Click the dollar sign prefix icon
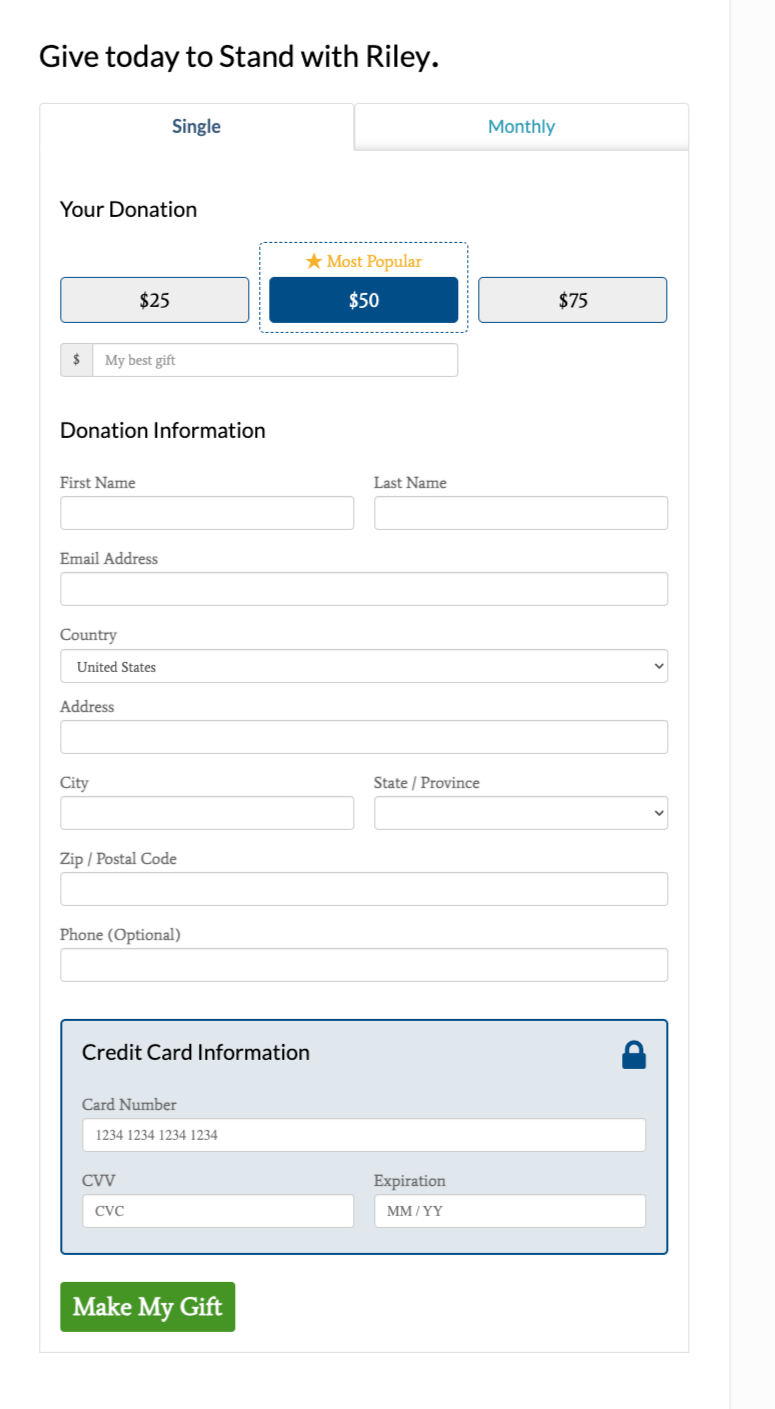Viewport: 775px width, 1409px height. coord(76,360)
